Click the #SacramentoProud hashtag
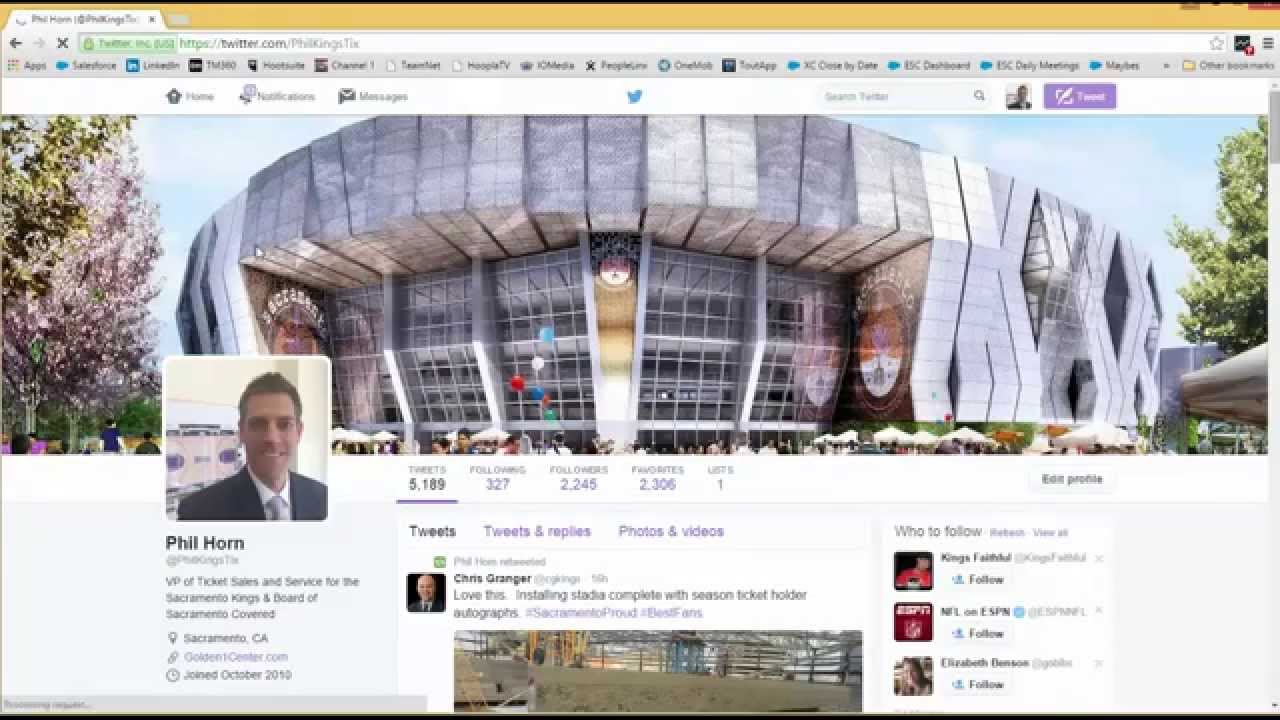Viewport: 1280px width, 720px height. click(x=580, y=612)
